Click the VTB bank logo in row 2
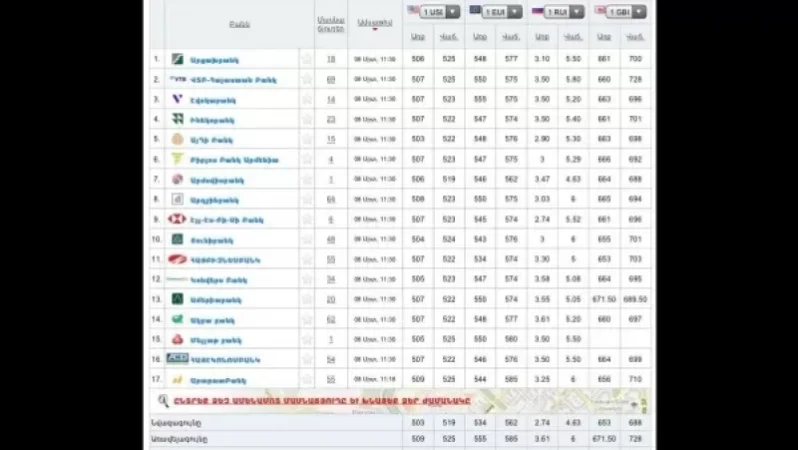The width and height of the screenshot is (798, 450). pyautogui.click(x=178, y=79)
